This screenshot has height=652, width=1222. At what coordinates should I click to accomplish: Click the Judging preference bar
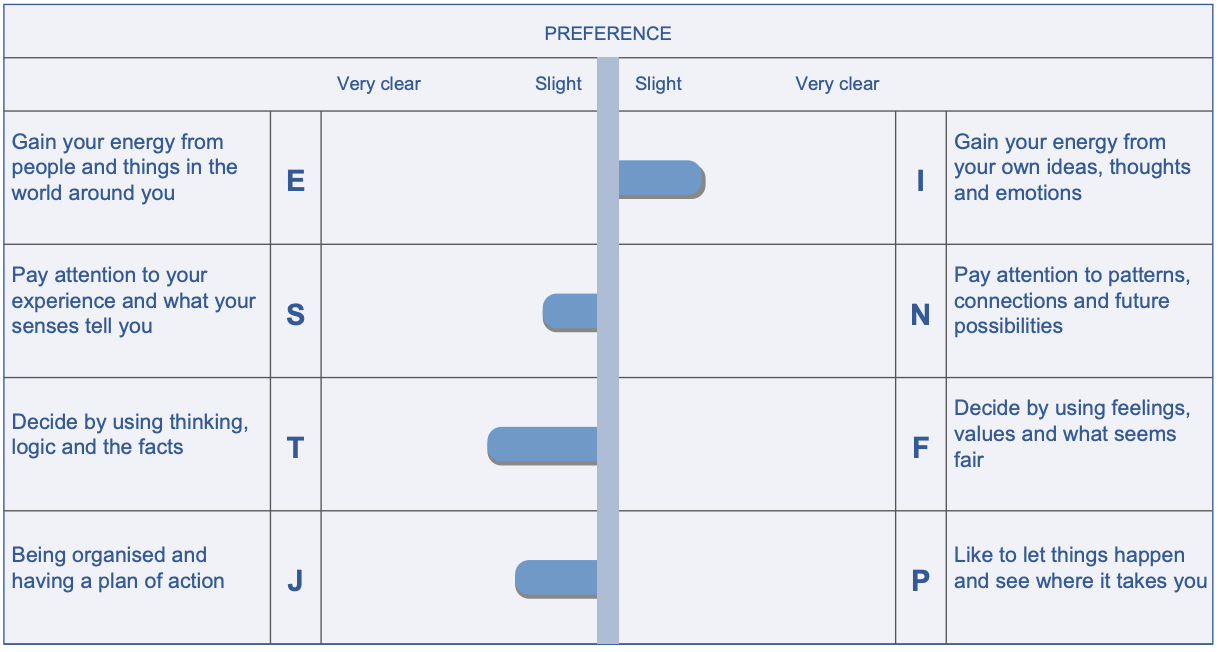pyautogui.click(x=557, y=579)
